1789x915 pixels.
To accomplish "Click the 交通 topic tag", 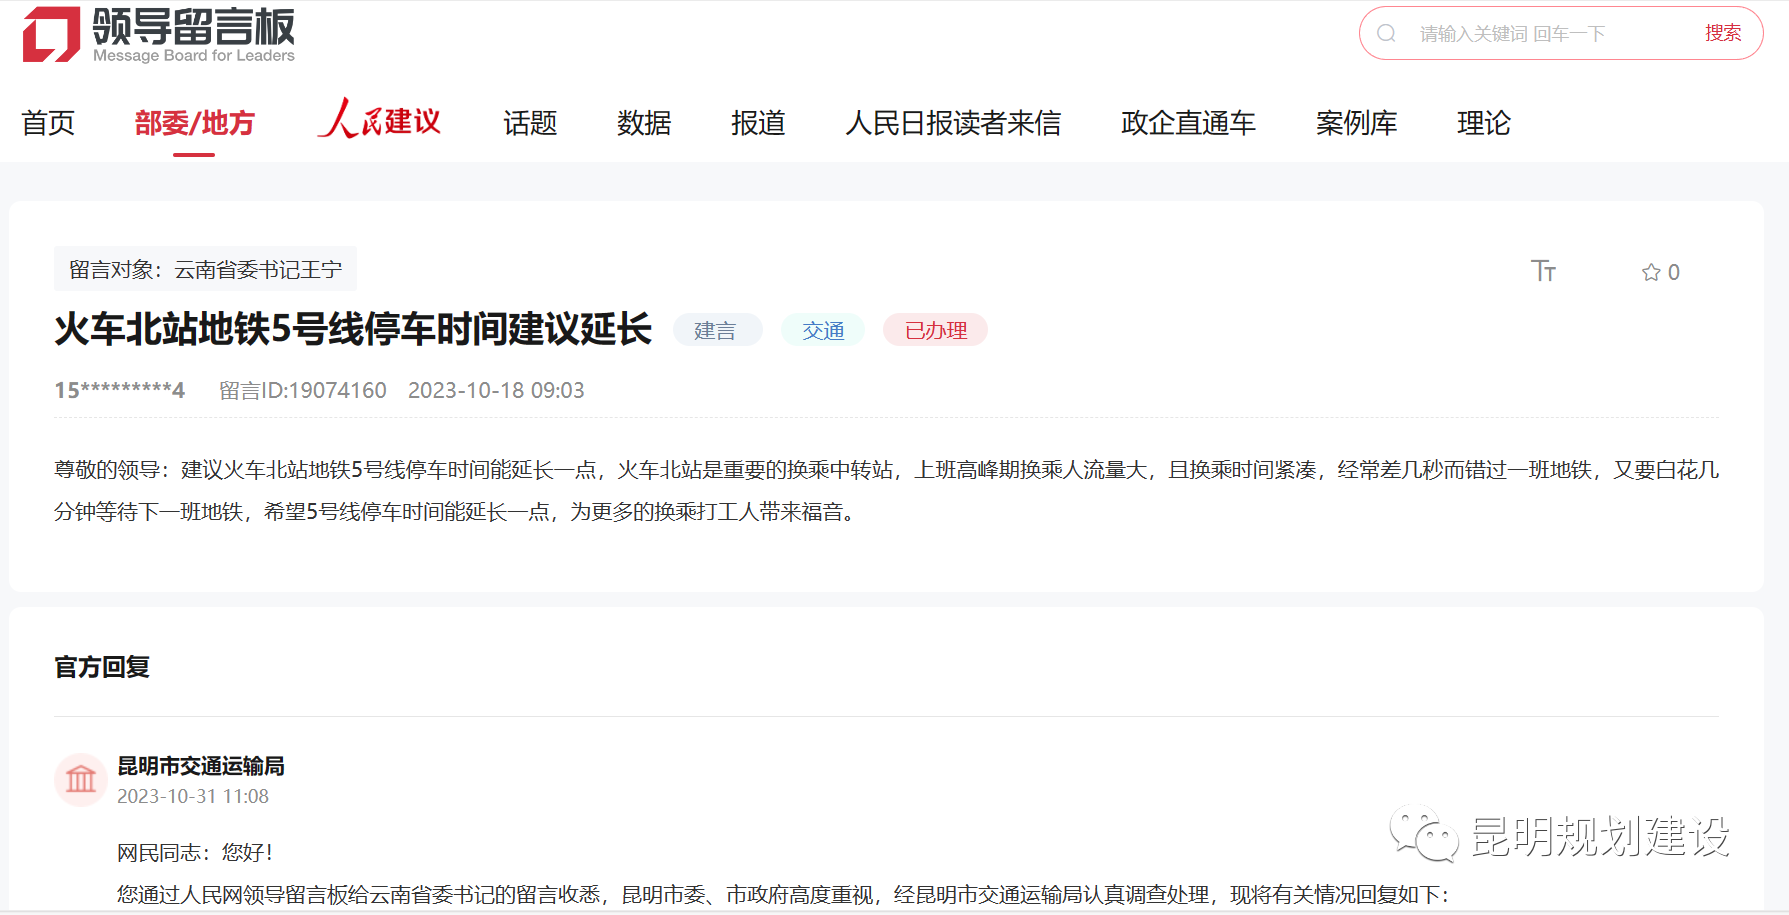I will [823, 330].
